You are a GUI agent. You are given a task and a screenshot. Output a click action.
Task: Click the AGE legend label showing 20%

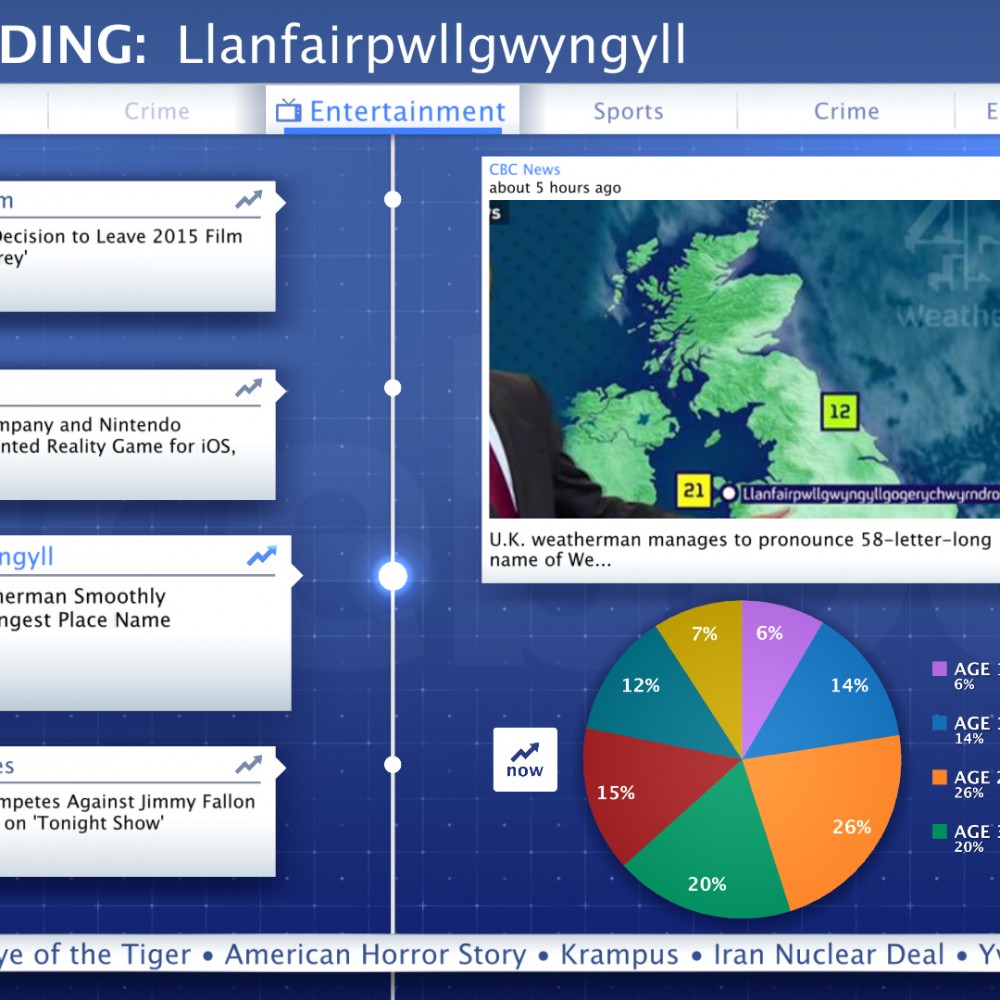(x=976, y=838)
